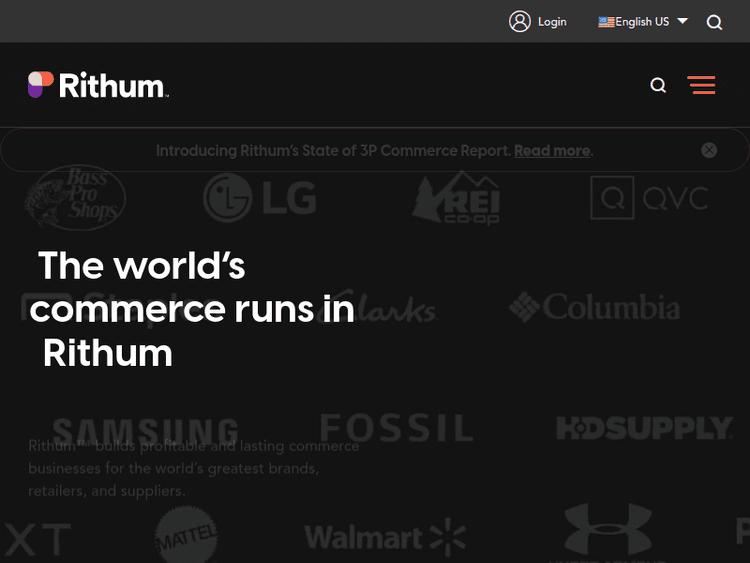Click the user account Login icon

click(x=520, y=21)
